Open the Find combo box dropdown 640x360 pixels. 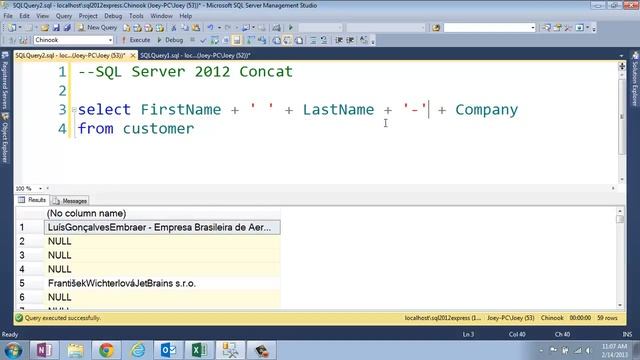pyautogui.click(x=533, y=27)
